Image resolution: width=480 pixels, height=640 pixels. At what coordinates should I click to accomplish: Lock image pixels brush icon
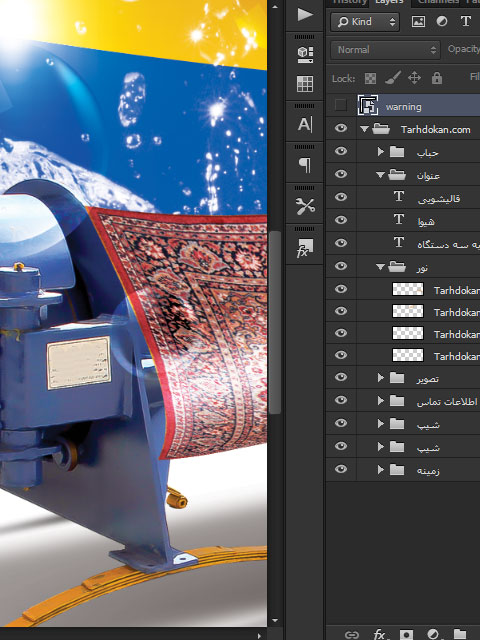pos(393,78)
